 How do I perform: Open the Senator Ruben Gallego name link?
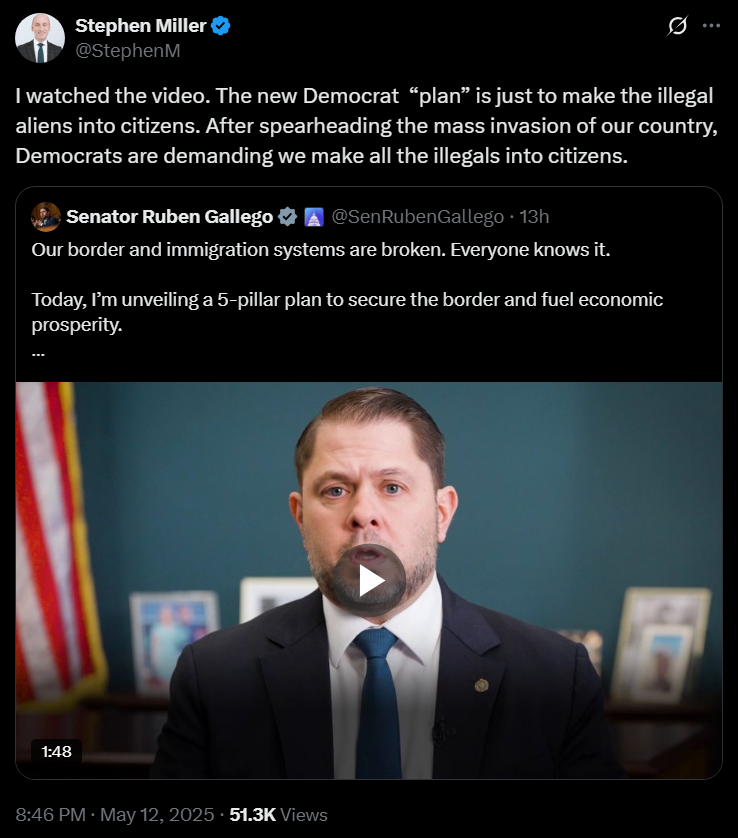tap(169, 216)
